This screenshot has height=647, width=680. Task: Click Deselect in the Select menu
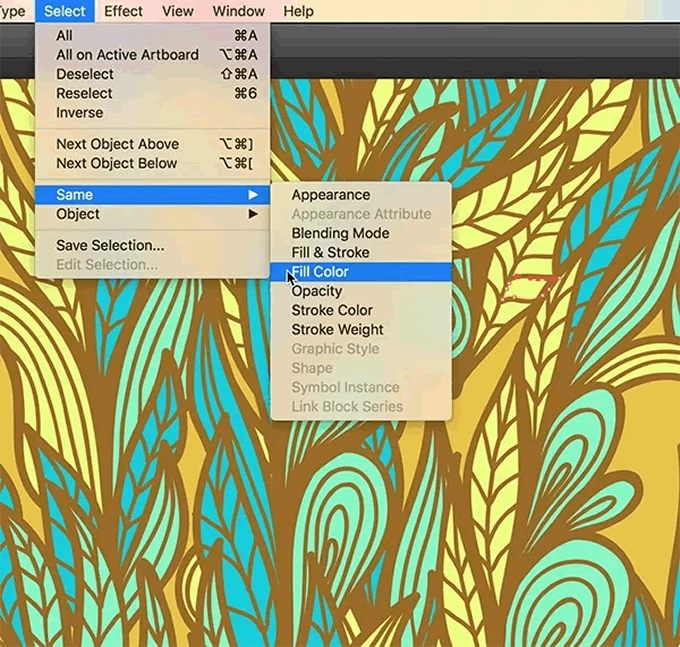[85, 74]
